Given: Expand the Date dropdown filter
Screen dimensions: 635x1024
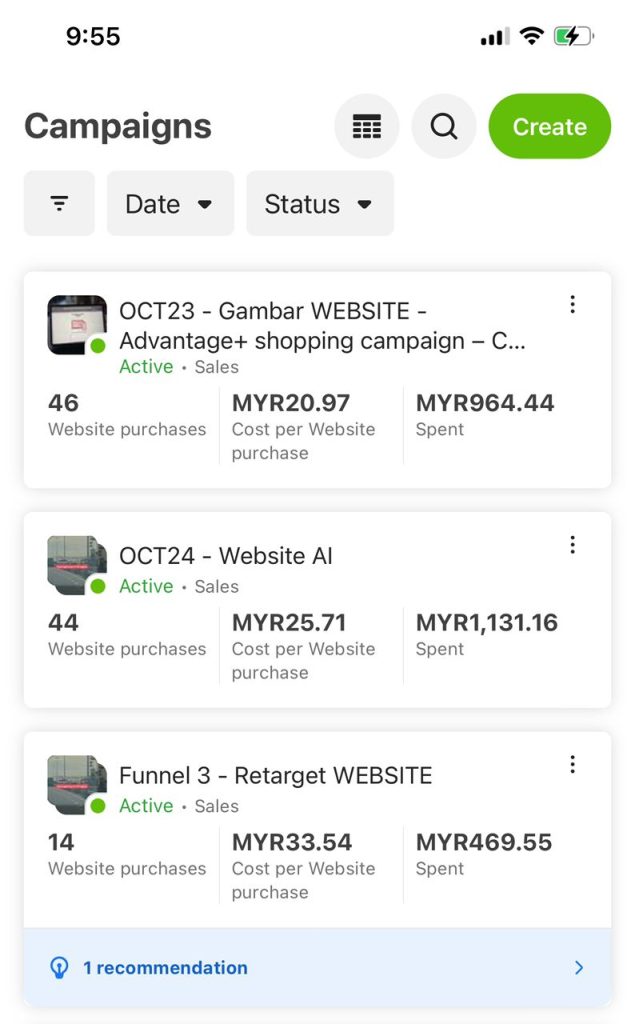Looking at the screenshot, I should point(170,204).
